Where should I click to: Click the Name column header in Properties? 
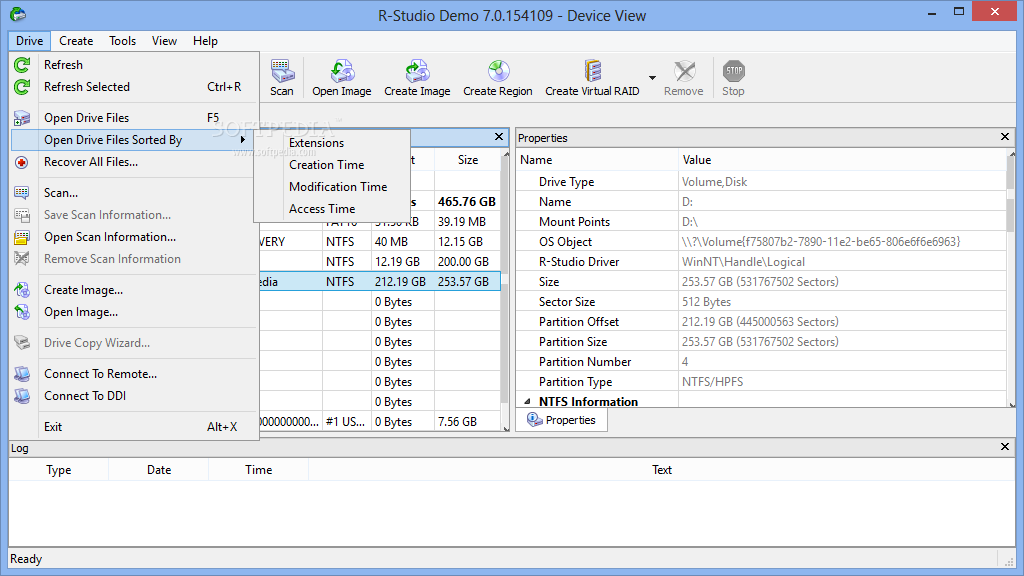tap(597, 160)
